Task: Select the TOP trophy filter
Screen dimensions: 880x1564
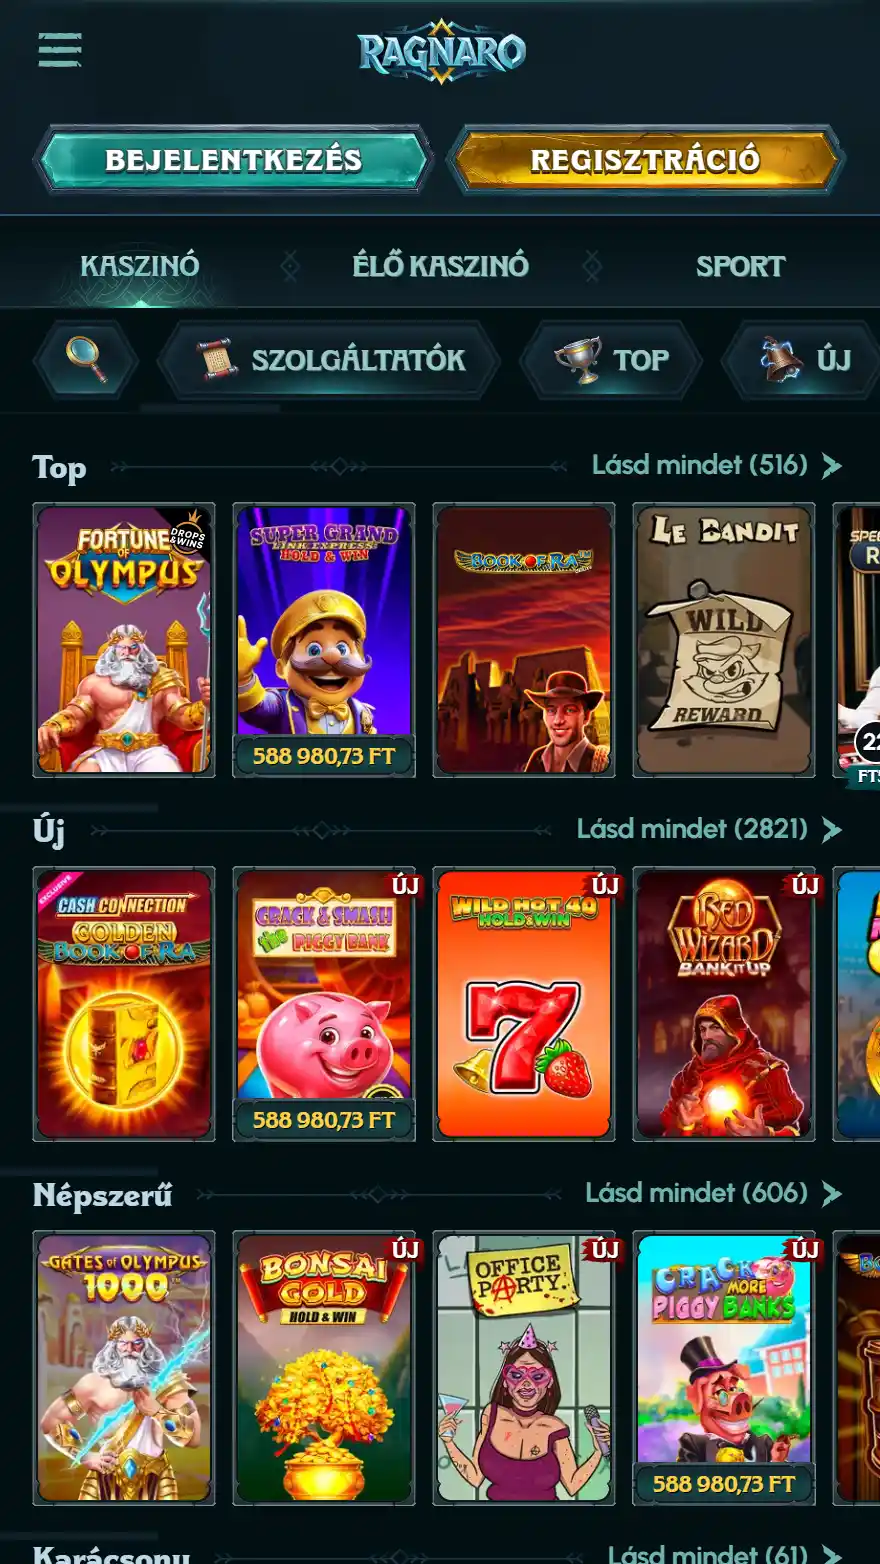Action: coord(611,359)
